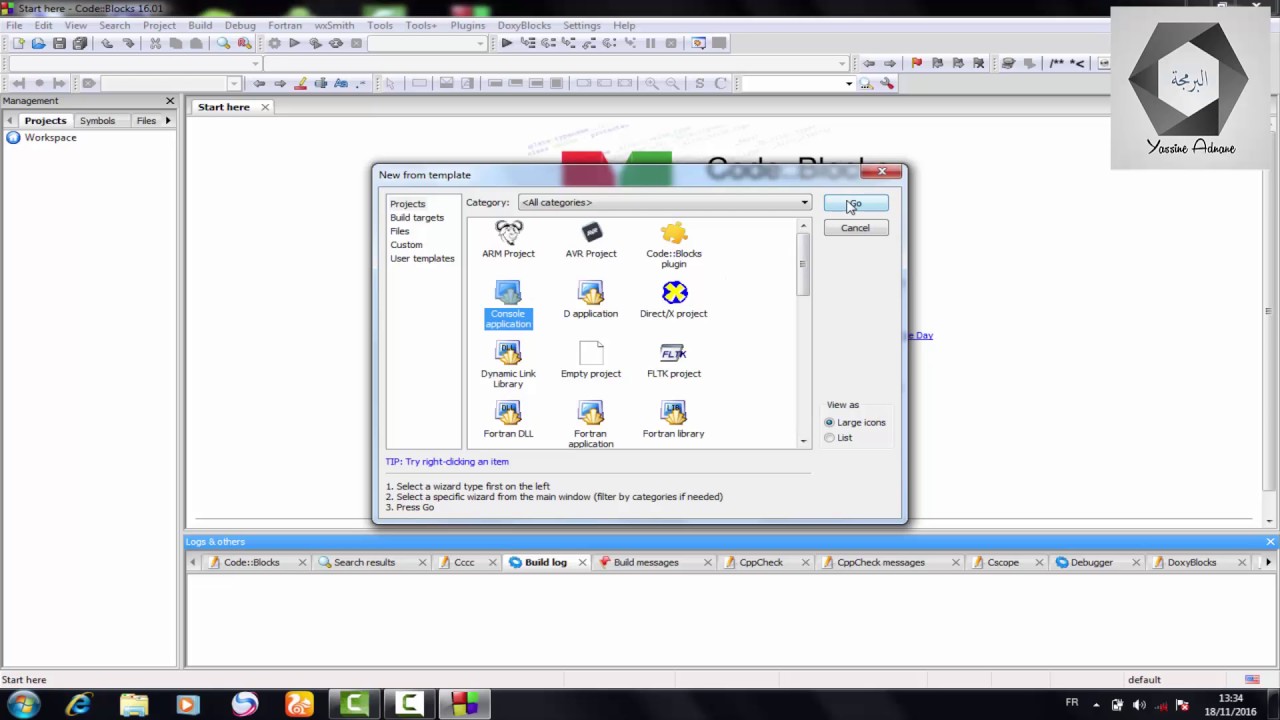Click the Rebuild toolbar icon

pyautogui.click(x=336, y=43)
